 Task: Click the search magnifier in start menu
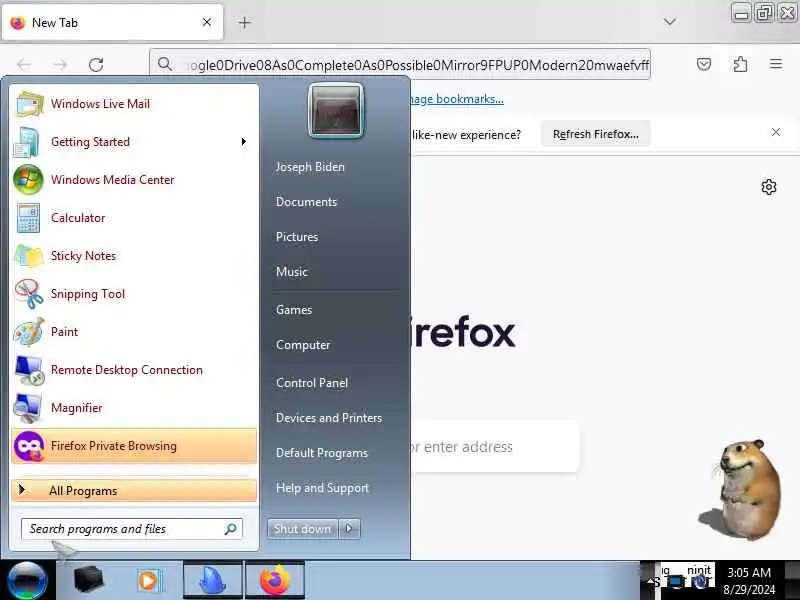pos(231,529)
